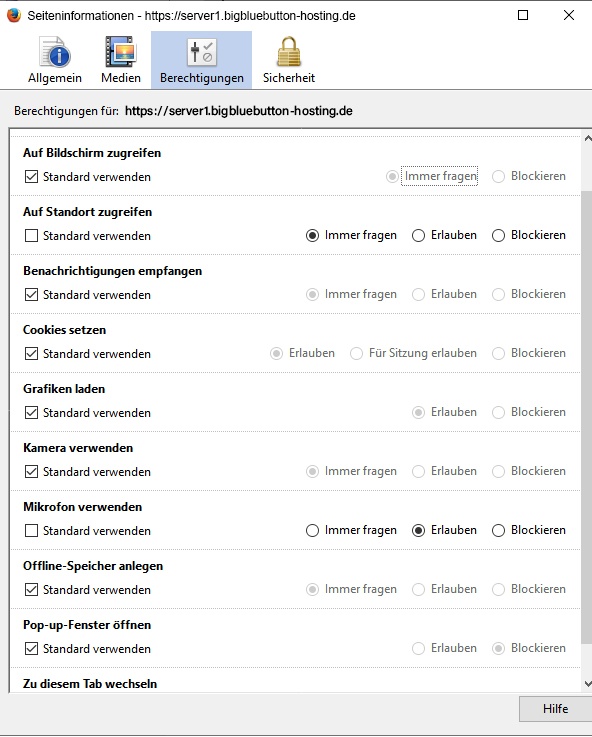Click Erlauben radio for Pop-up-Fenster öffnen
Image resolution: width=592 pixels, height=737 pixels.
418,649
